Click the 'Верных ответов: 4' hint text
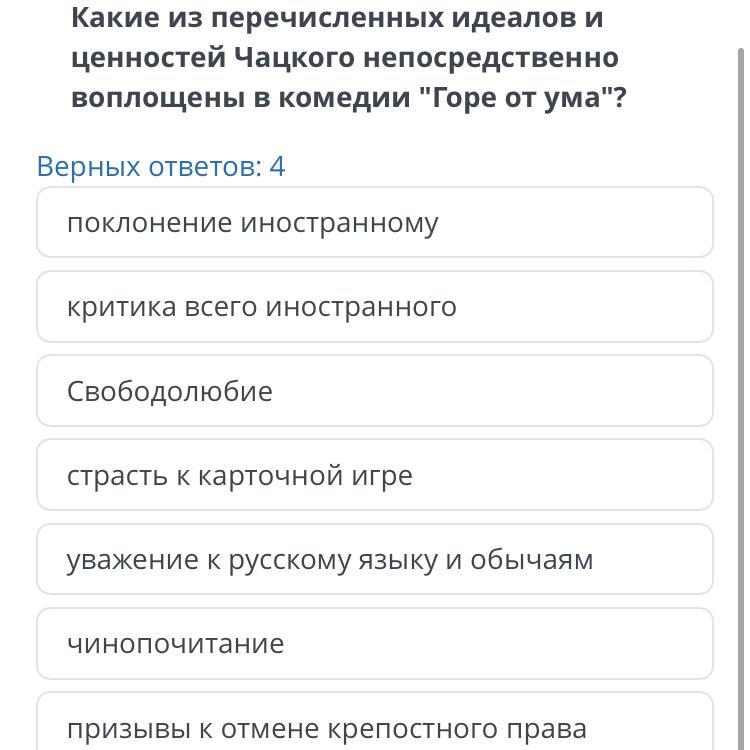 click(161, 167)
